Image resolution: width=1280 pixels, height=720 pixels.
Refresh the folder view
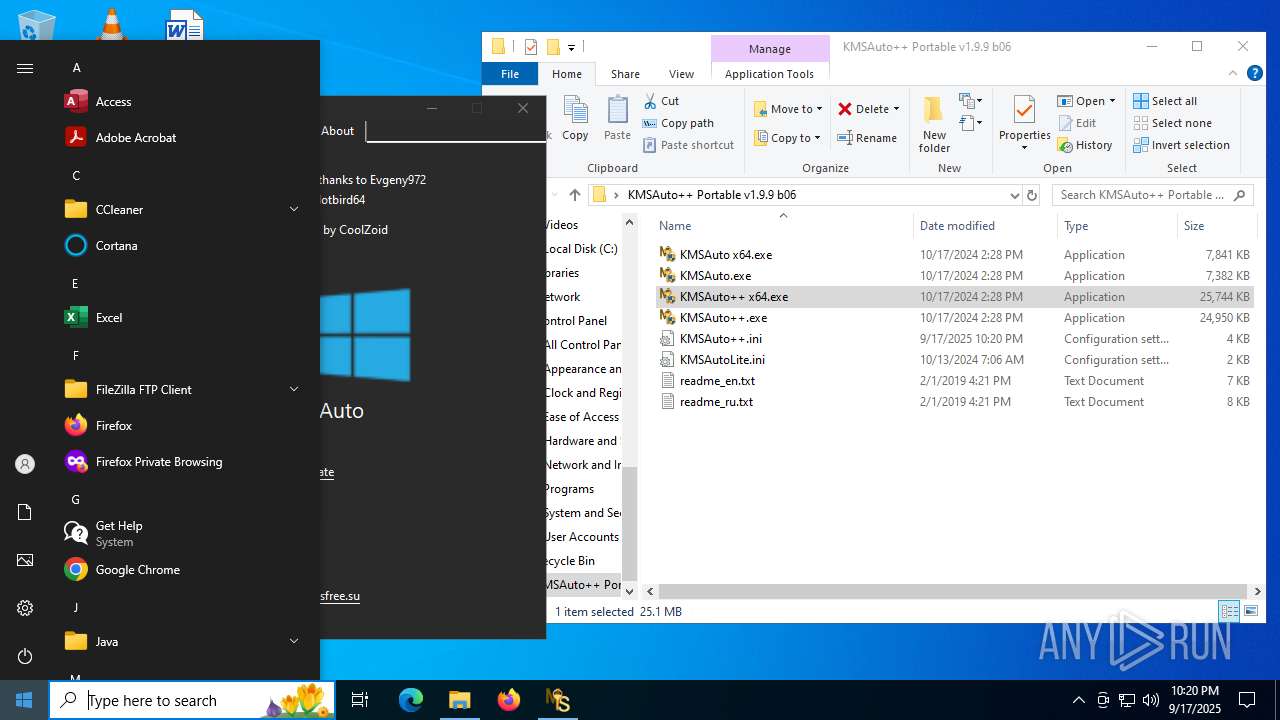coord(1033,195)
